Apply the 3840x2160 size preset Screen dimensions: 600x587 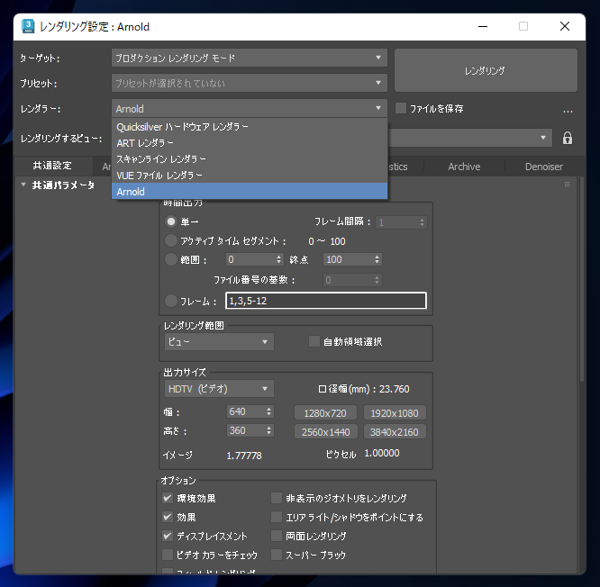[x=395, y=432]
